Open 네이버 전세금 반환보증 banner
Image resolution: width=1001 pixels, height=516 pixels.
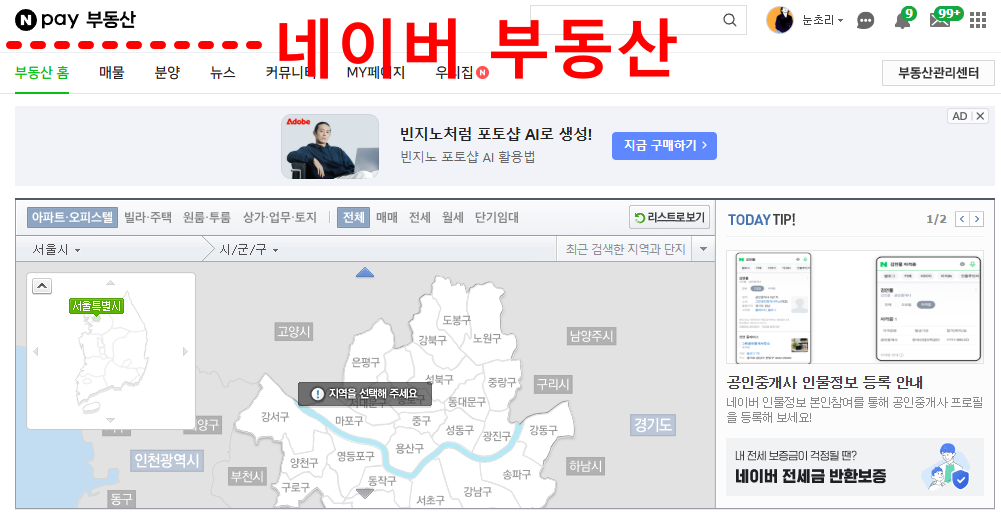click(x=855, y=467)
